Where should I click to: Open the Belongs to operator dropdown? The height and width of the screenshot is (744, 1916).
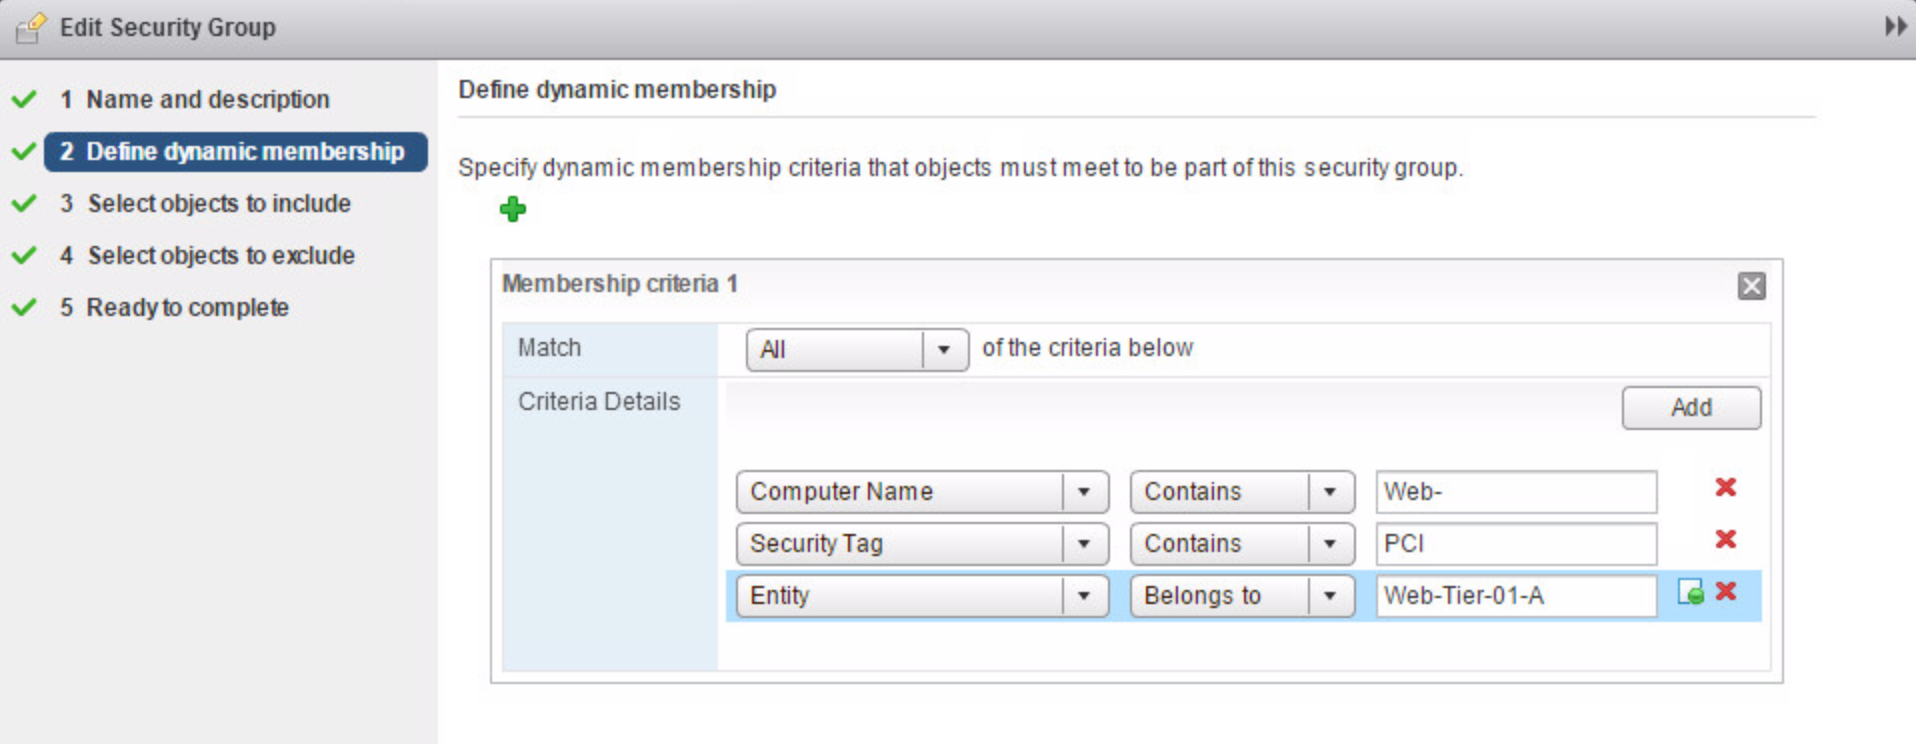click(x=1330, y=596)
